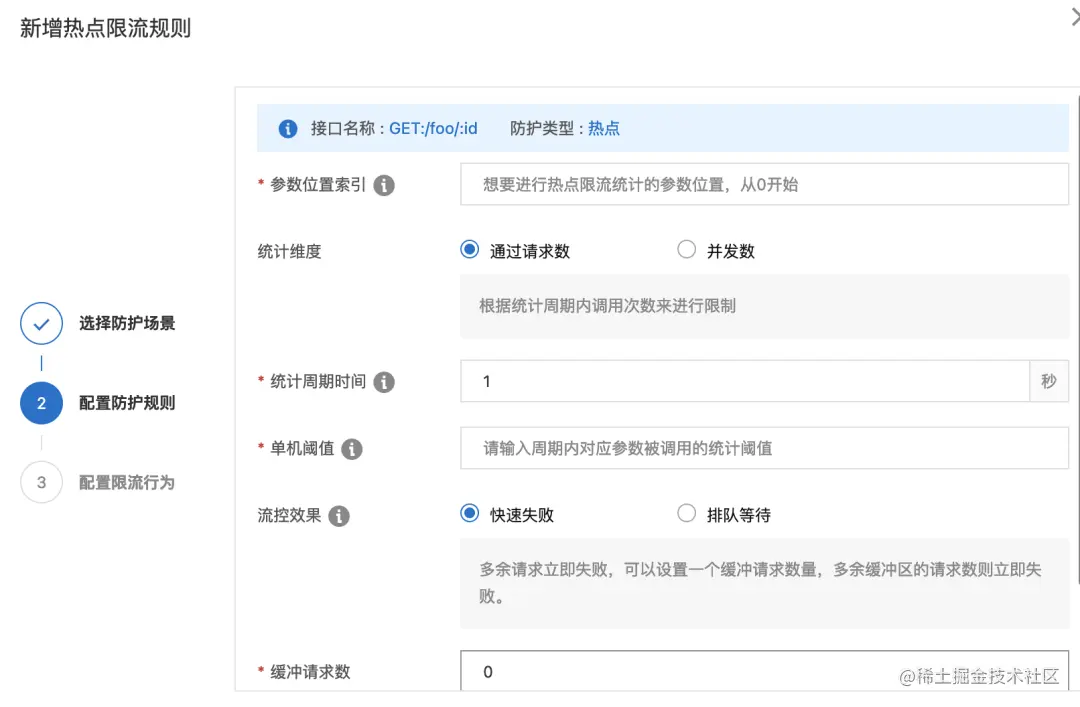Open step label 配置防护规则
1080x707 pixels.
coord(127,403)
